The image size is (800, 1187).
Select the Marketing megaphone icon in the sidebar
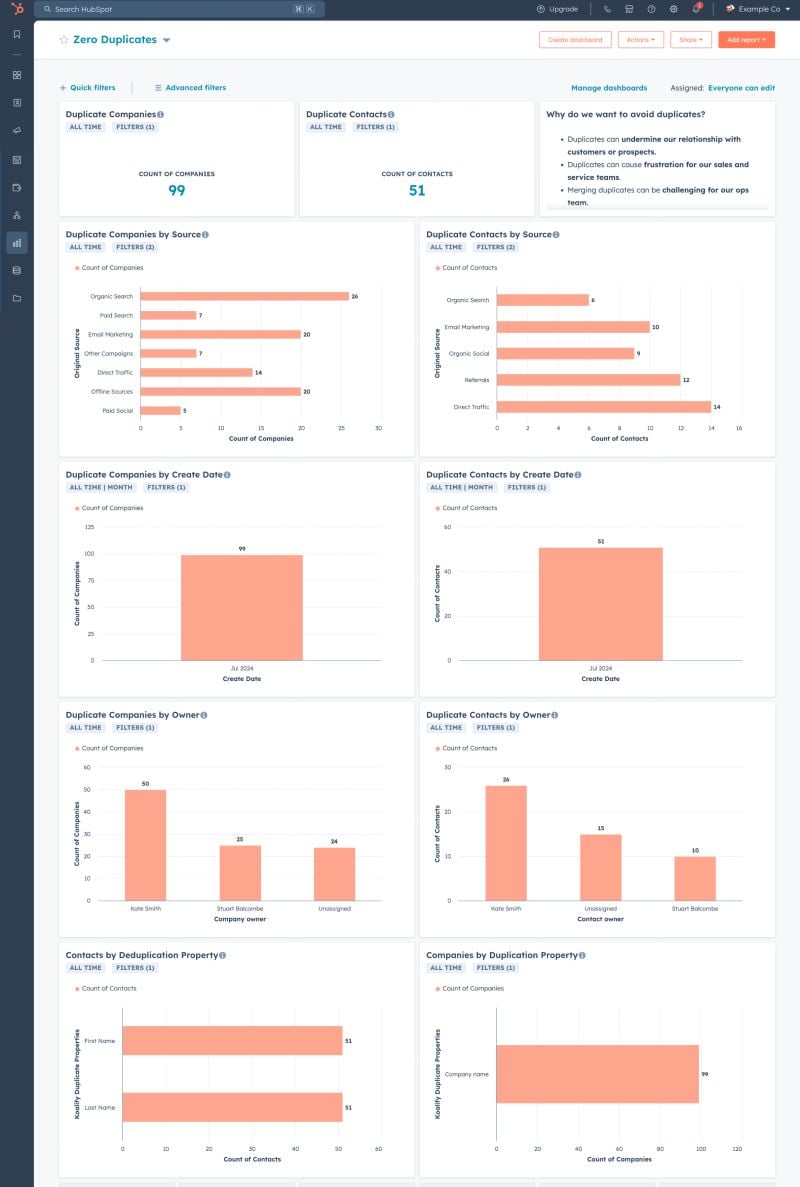pos(15,130)
